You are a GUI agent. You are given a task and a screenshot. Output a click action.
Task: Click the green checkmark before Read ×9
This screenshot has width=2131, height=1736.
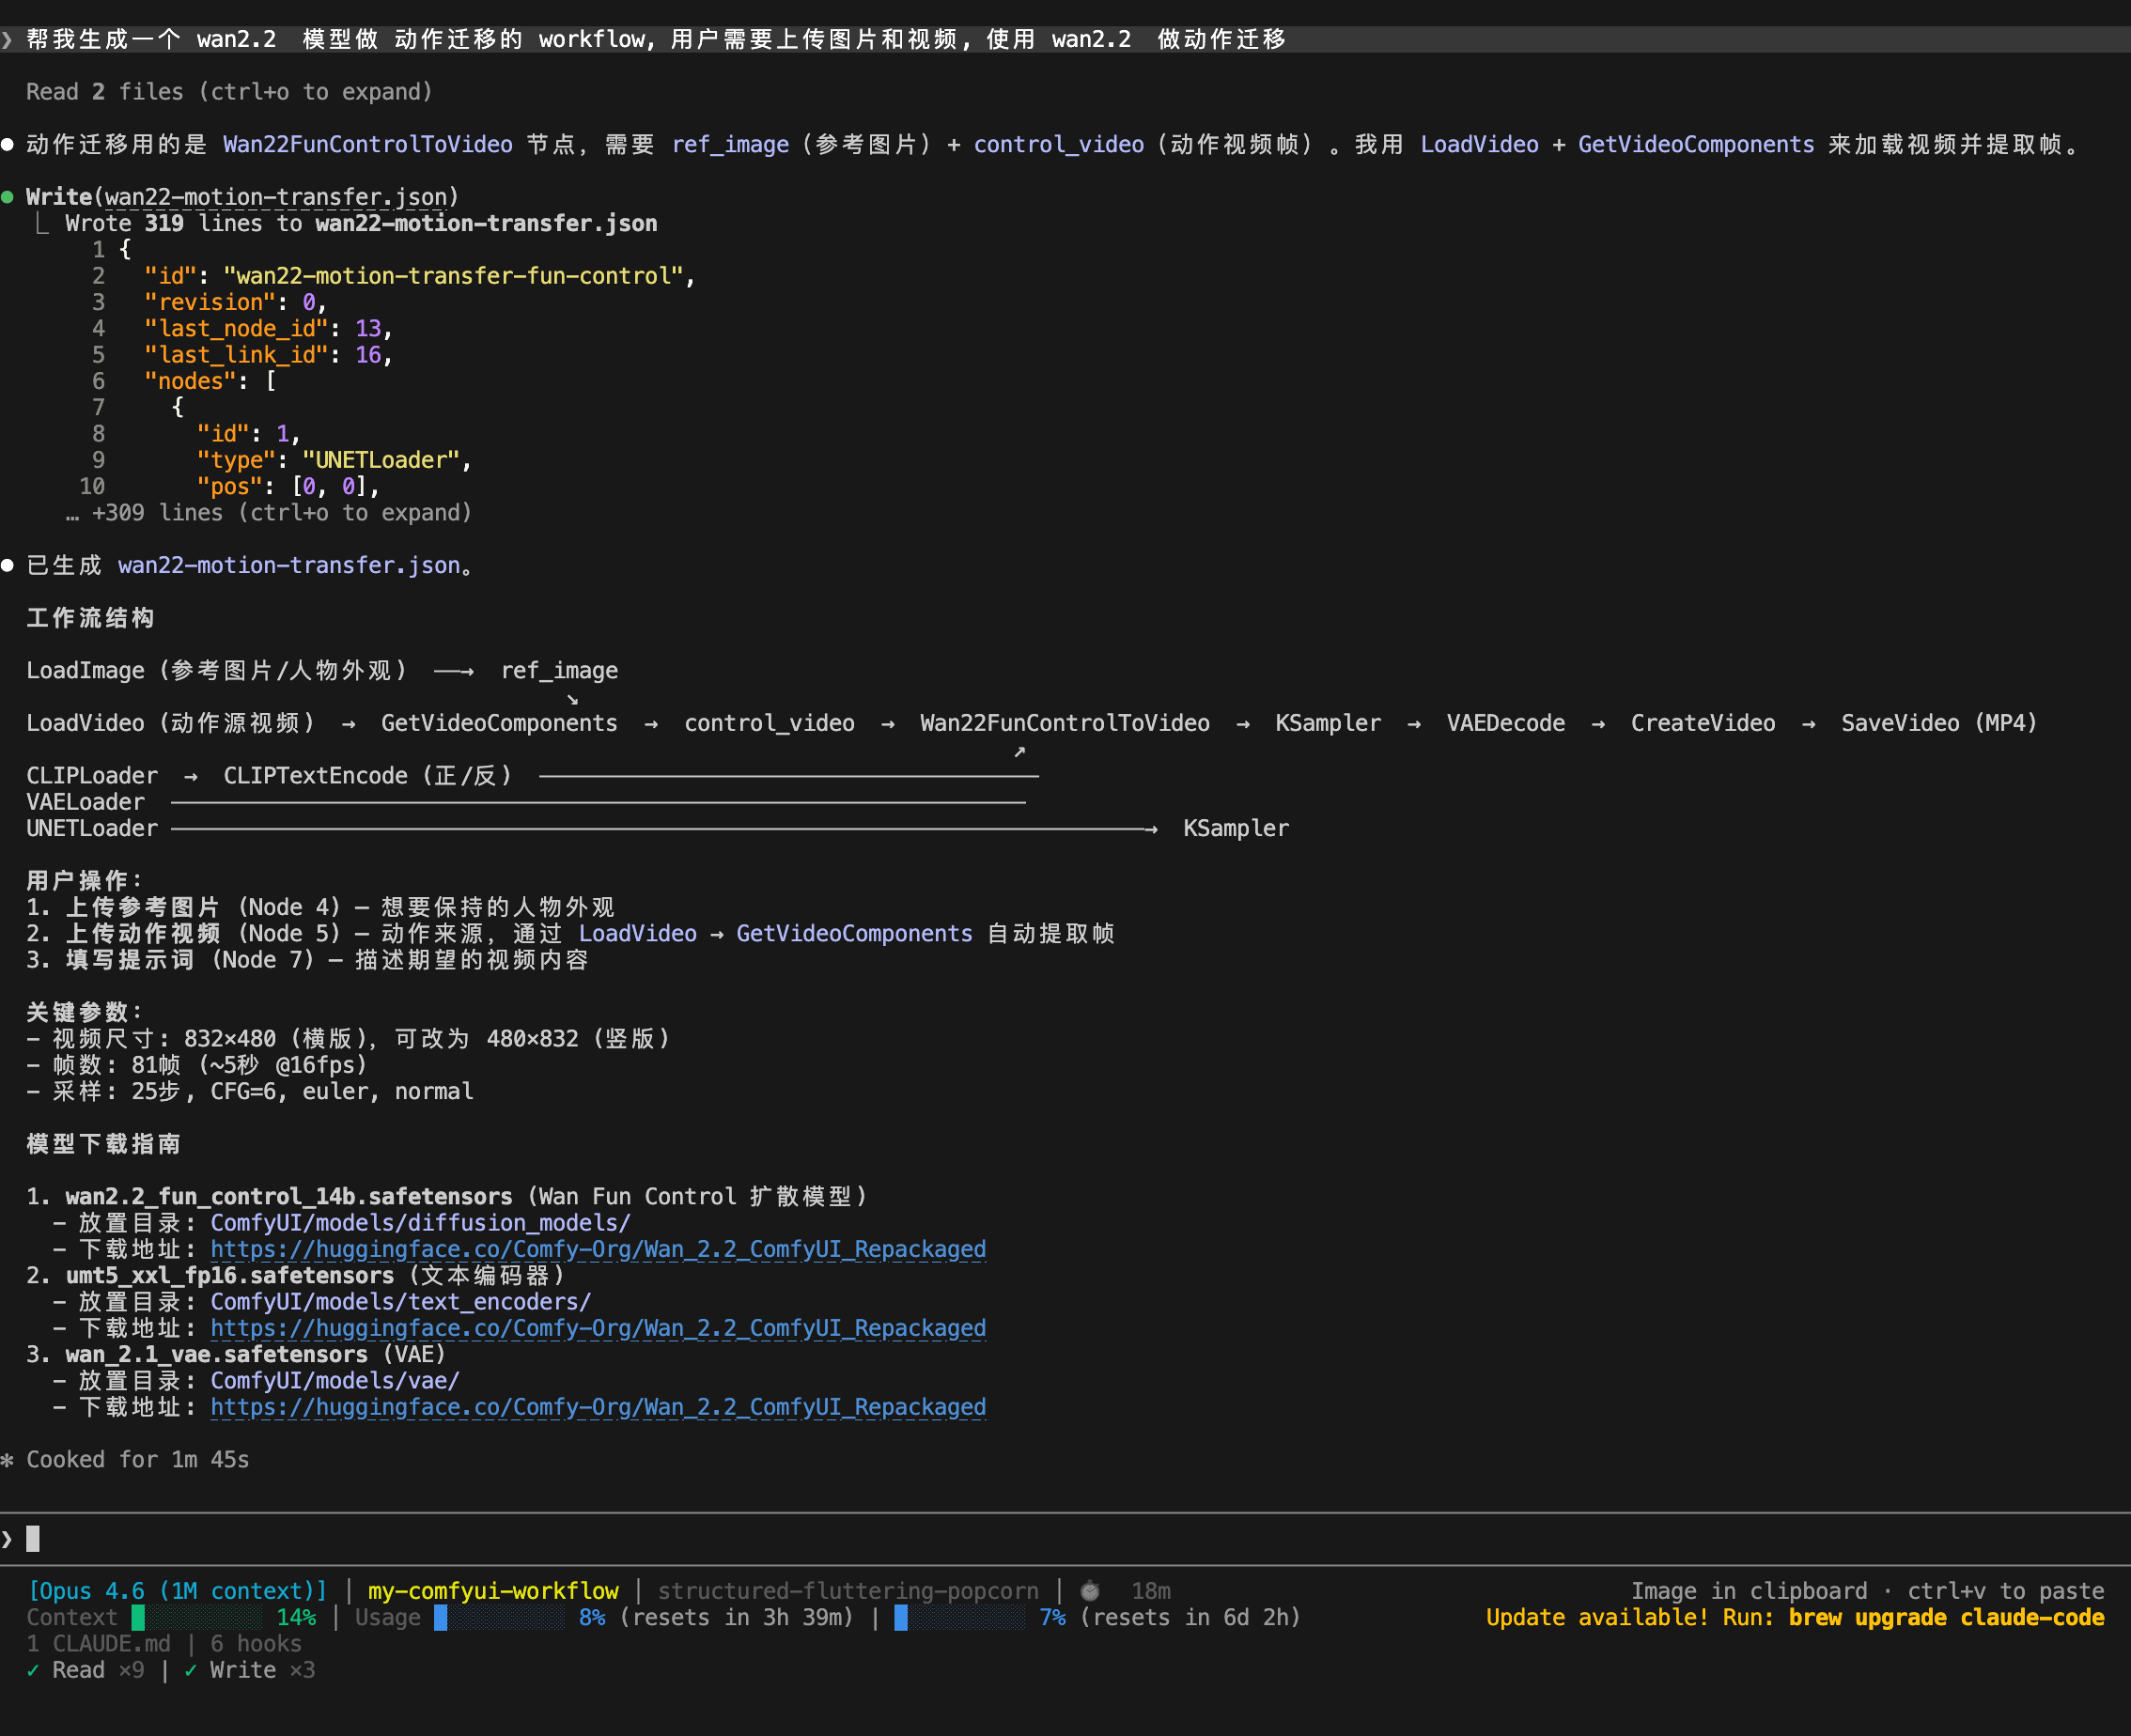tap(33, 1670)
